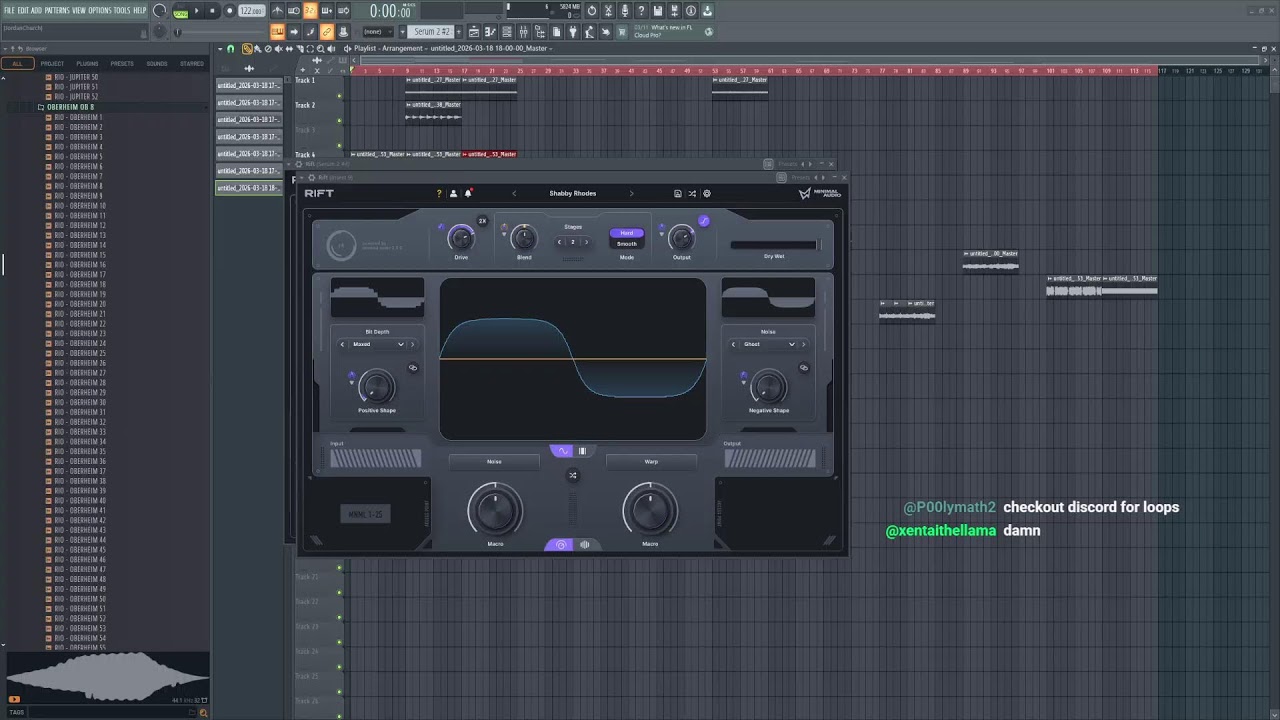
Task: Select Hard mode
Action: 627,233
